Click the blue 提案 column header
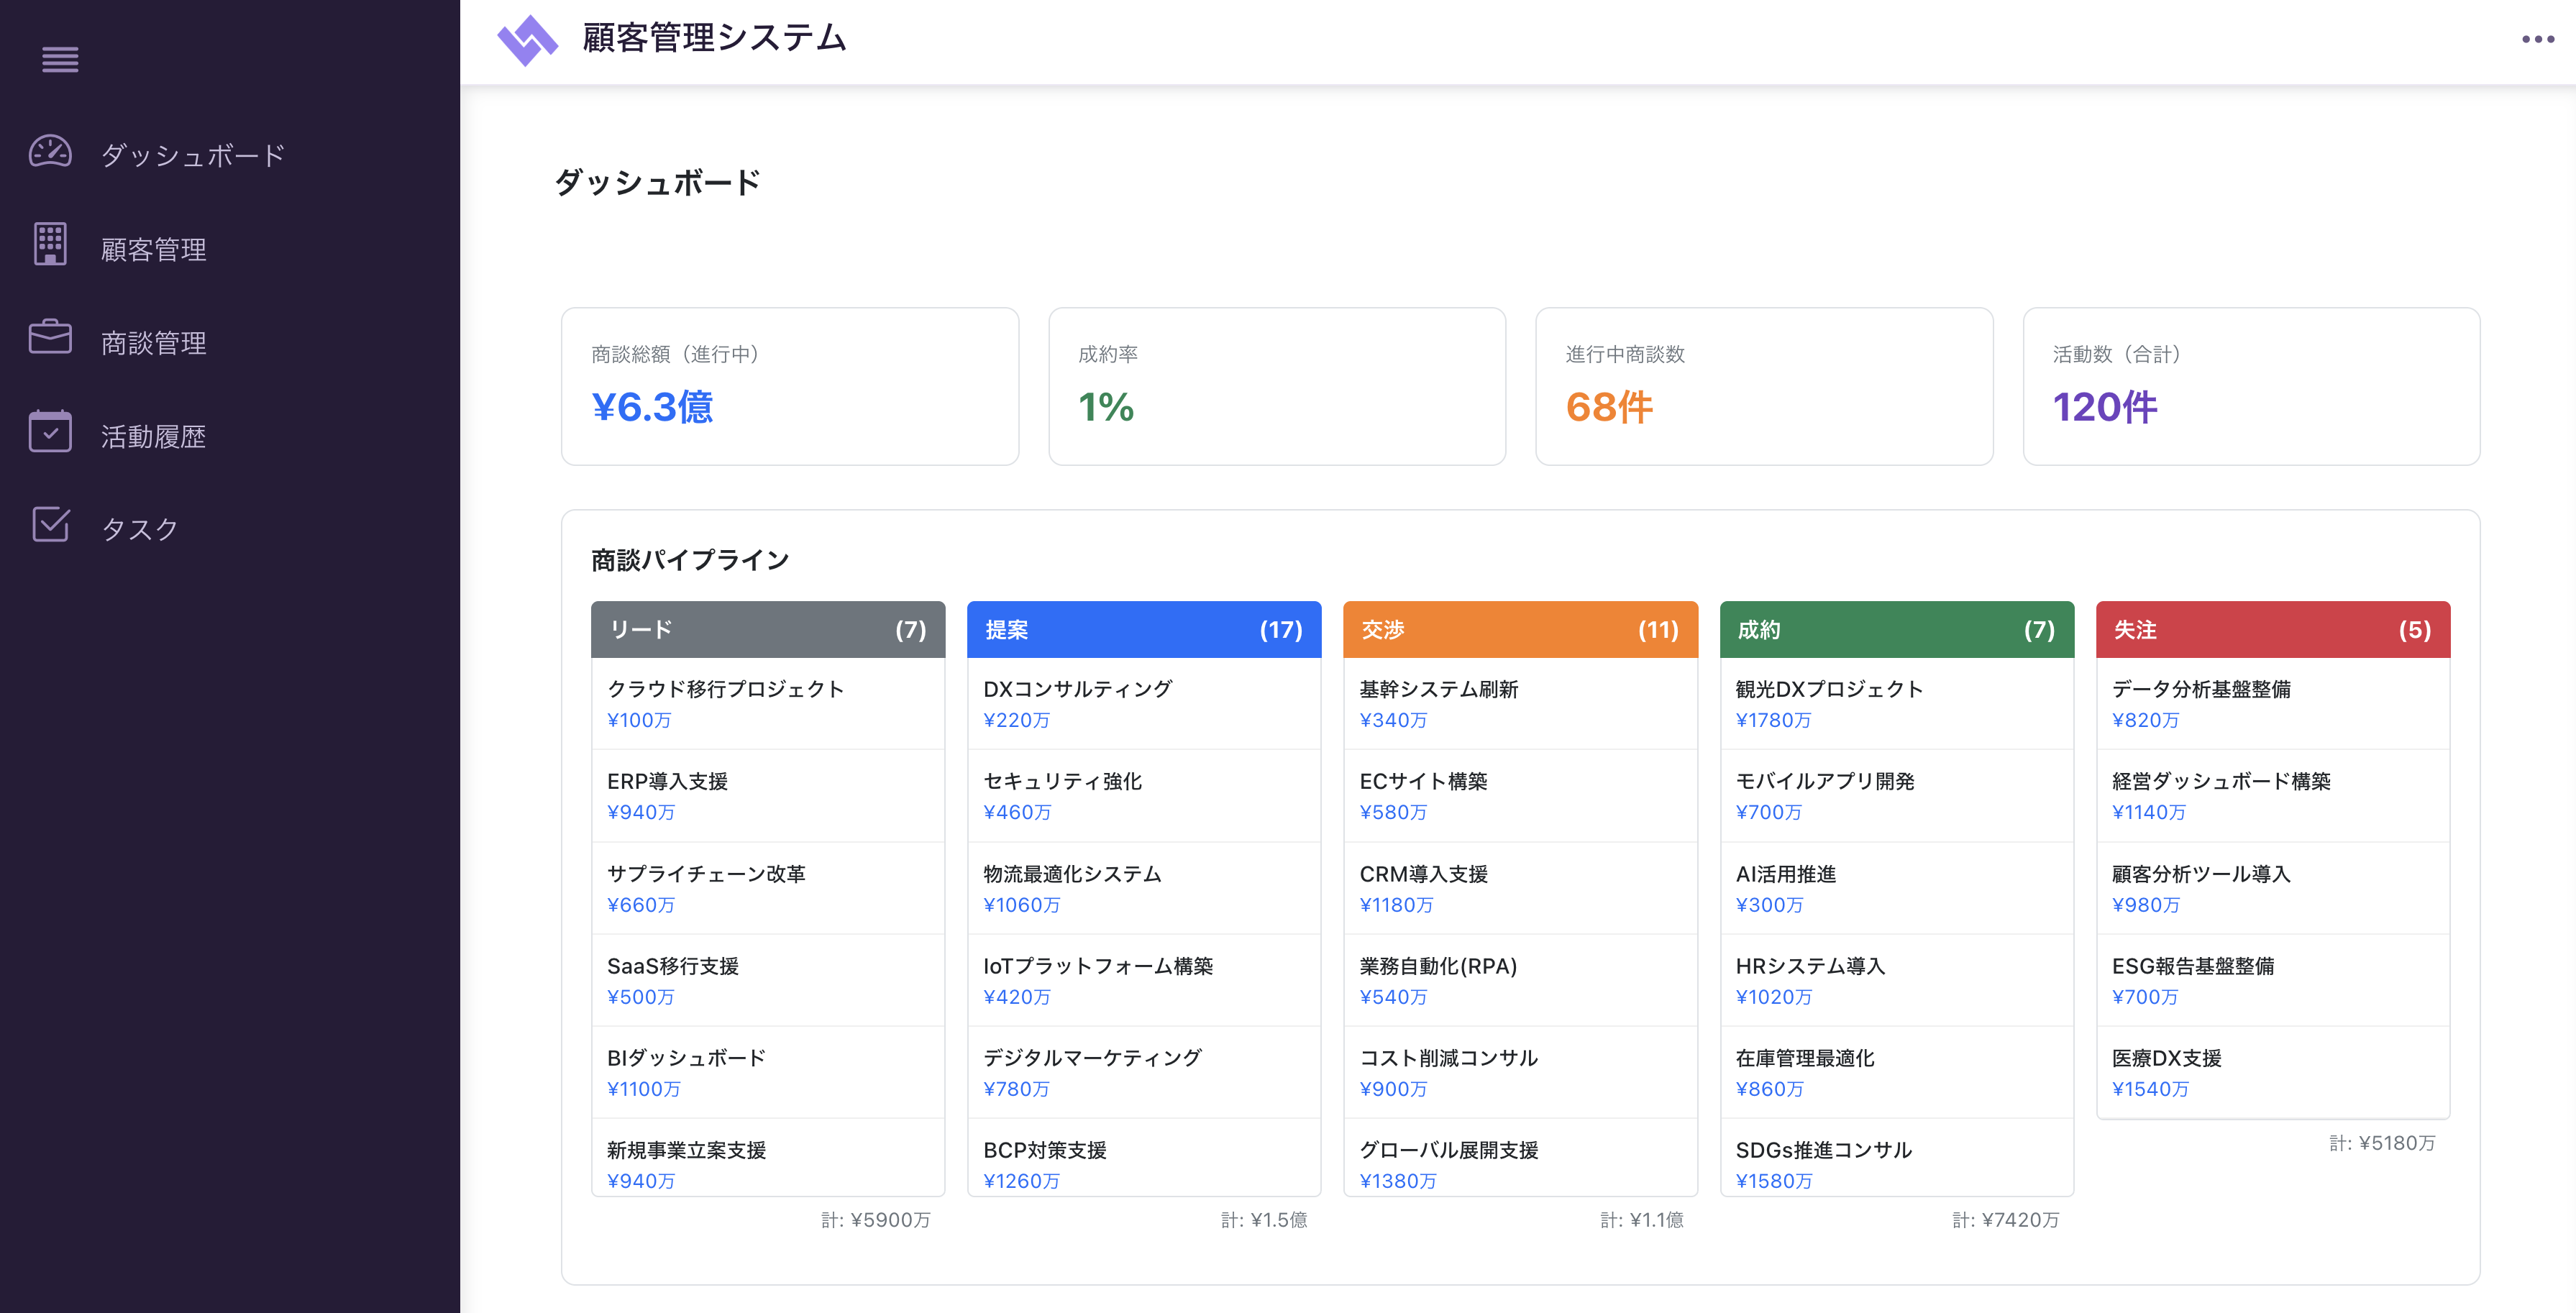This screenshot has height=1313, width=2576. 1144,629
